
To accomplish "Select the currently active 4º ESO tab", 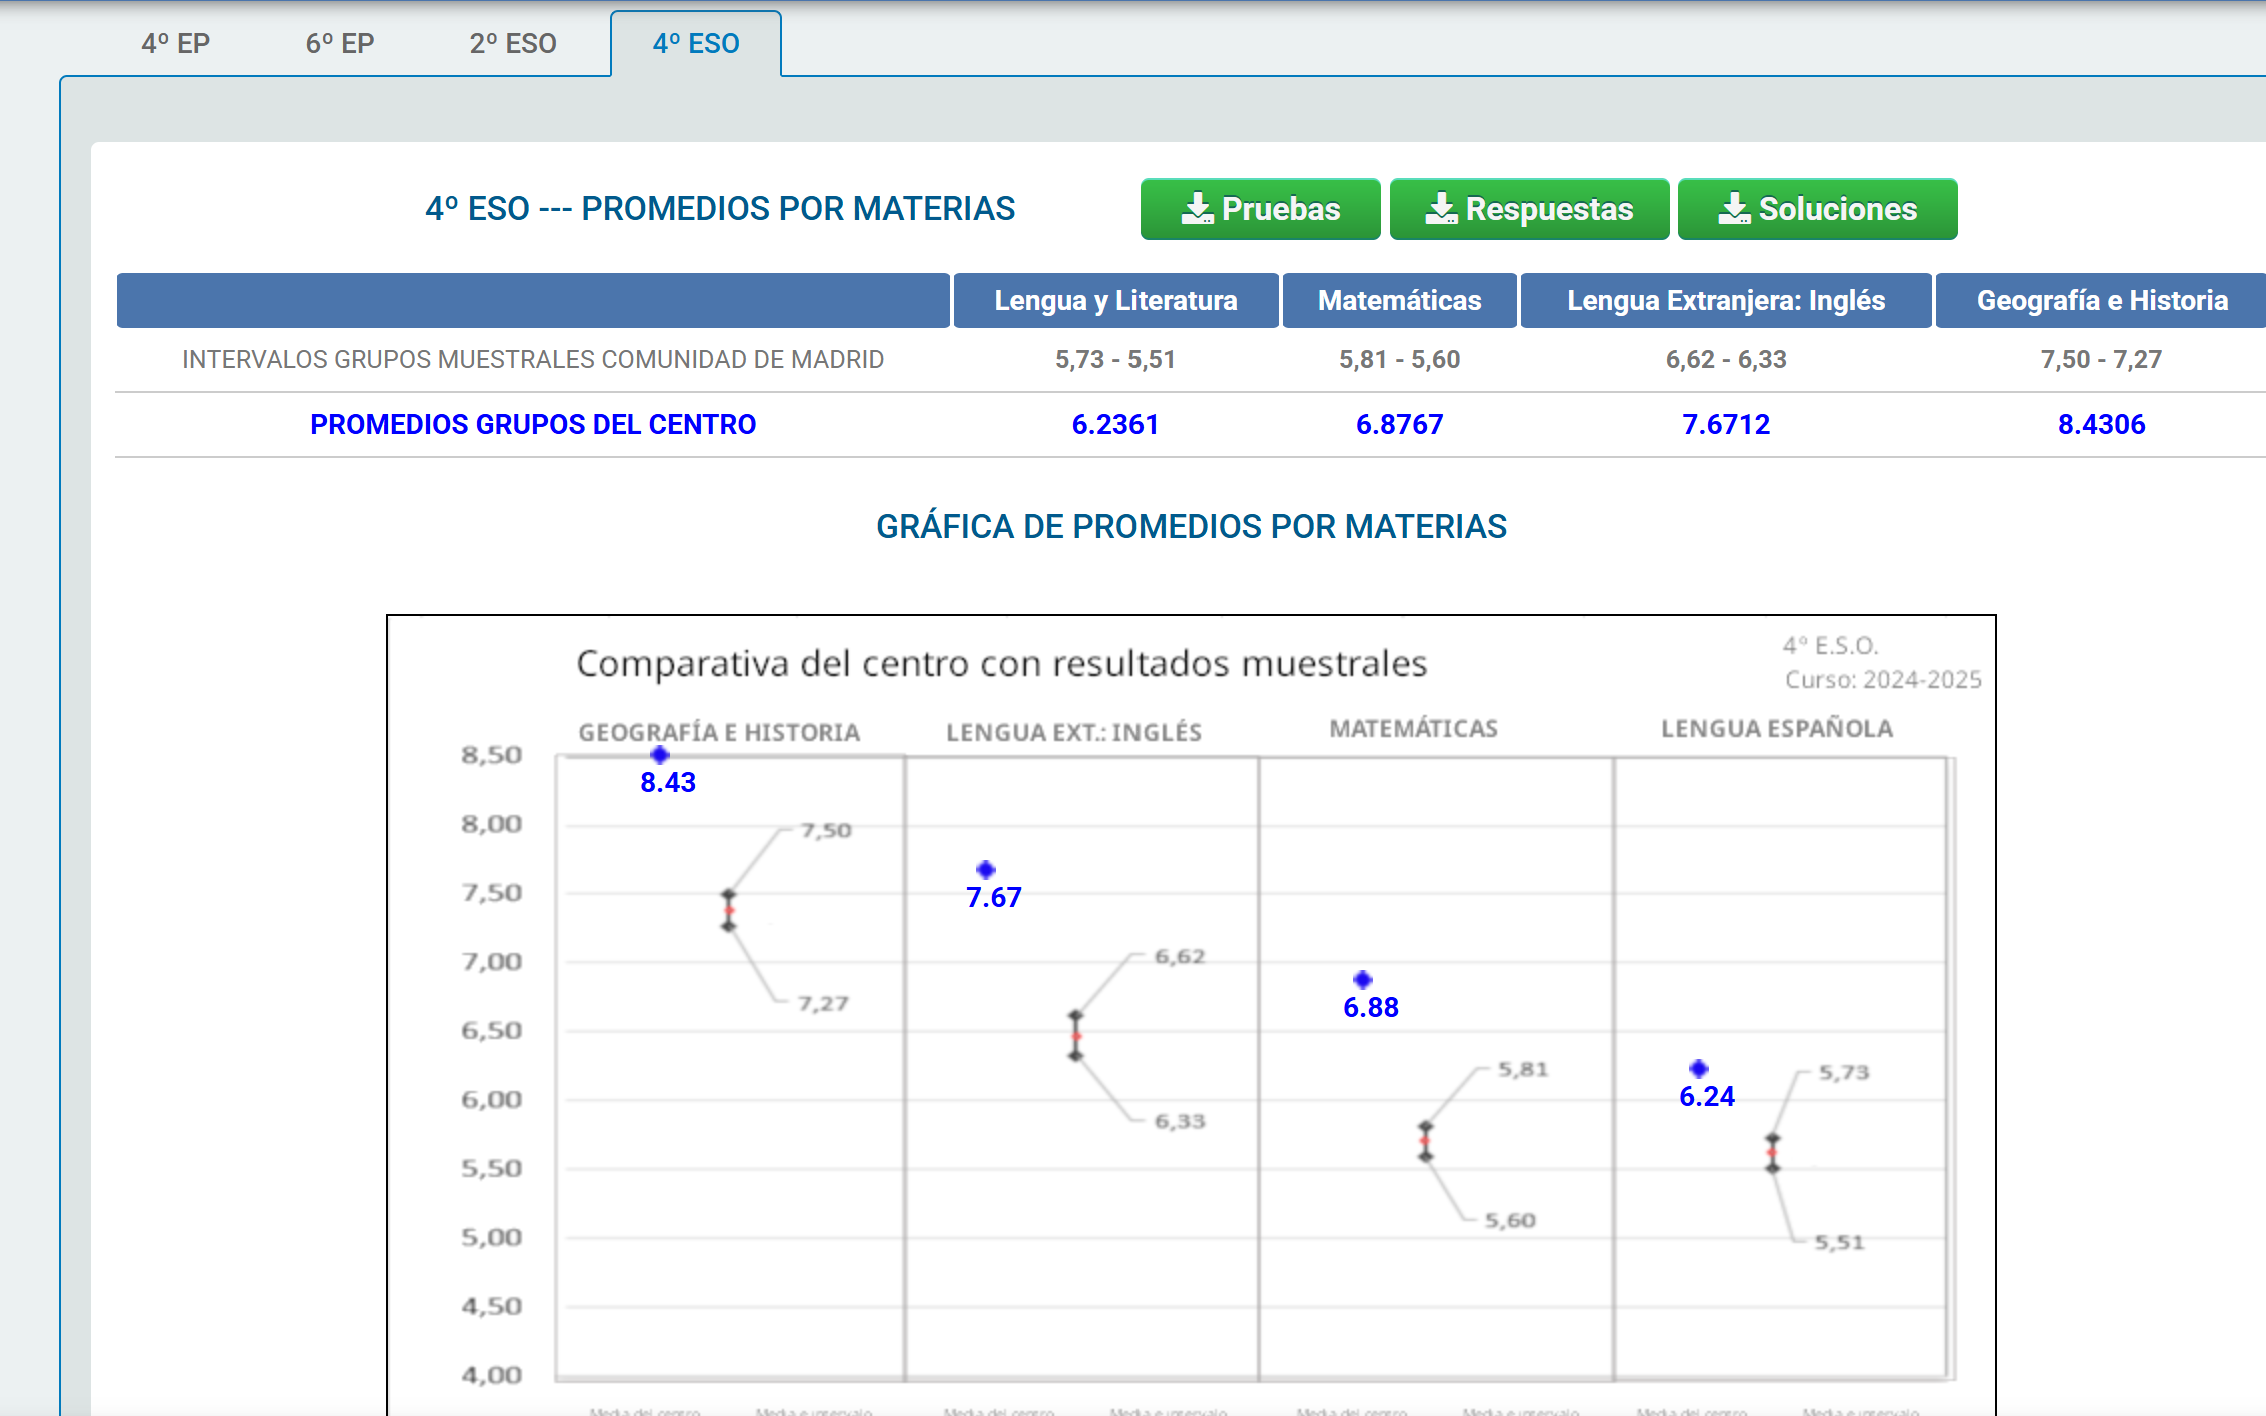I will coord(696,43).
